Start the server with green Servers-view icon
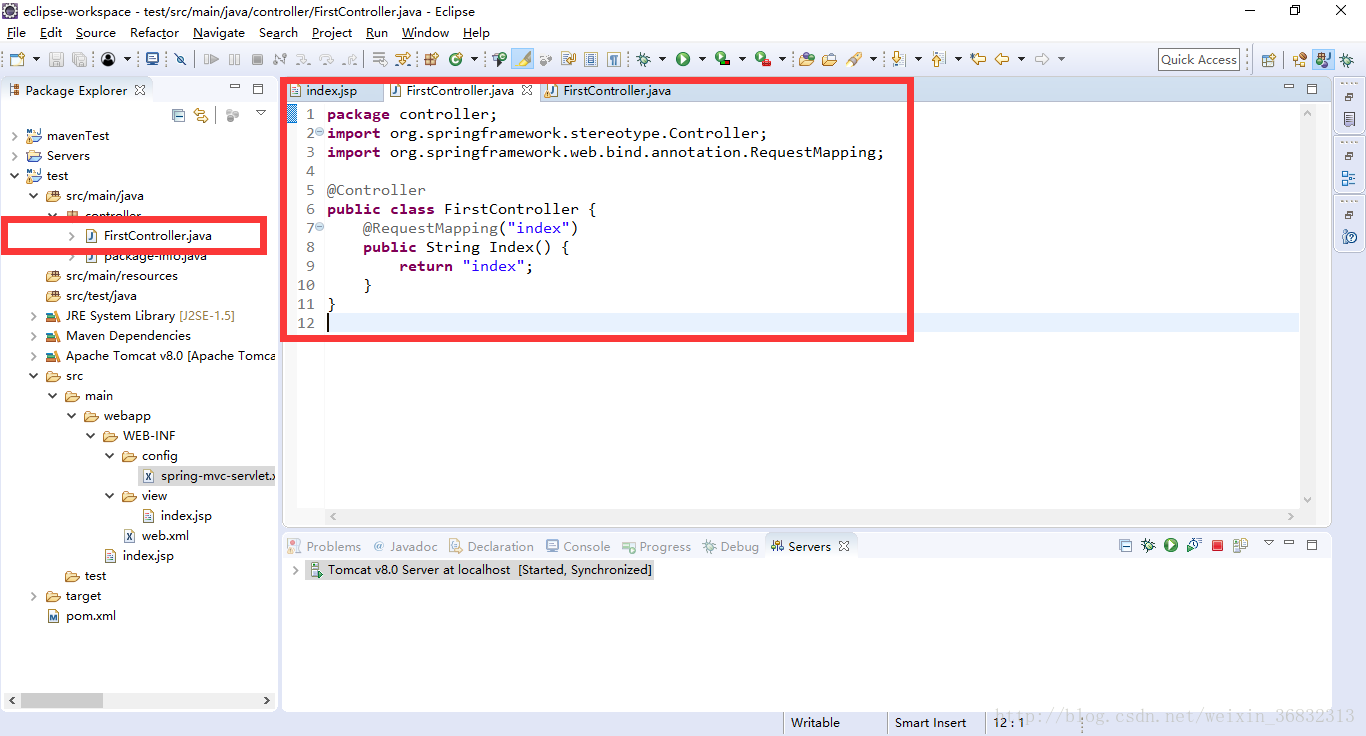The height and width of the screenshot is (736, 1366). point(1171,545)
